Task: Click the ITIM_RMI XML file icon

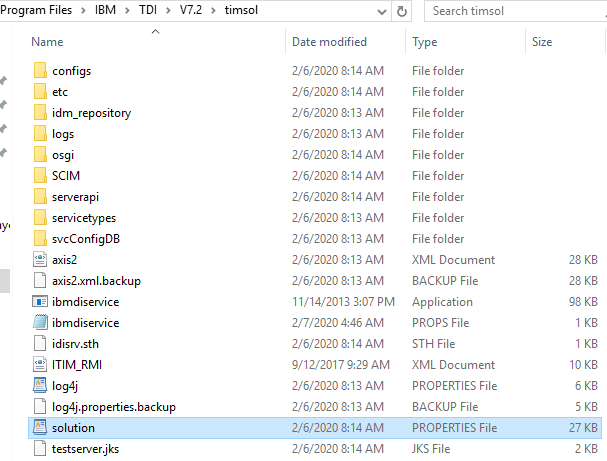Action: (40, 365)
